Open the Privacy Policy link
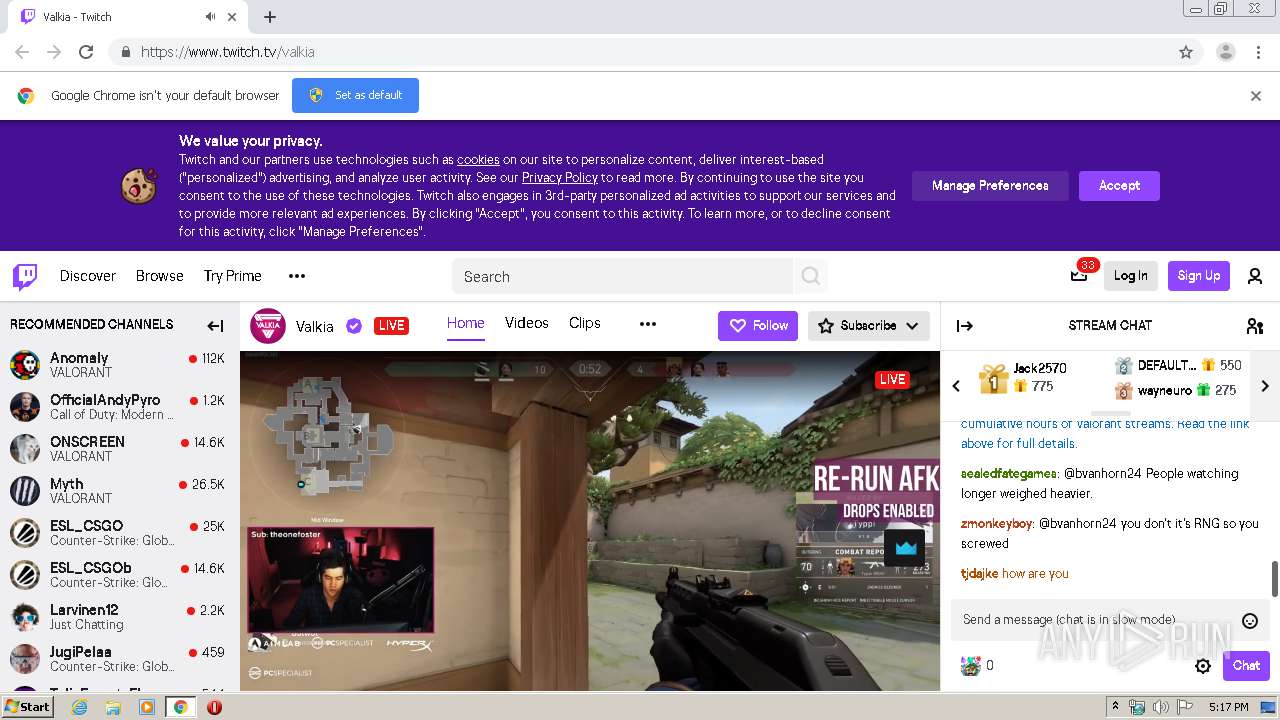This screenshot has height=720, width=1280. click(x=560, y=178)
